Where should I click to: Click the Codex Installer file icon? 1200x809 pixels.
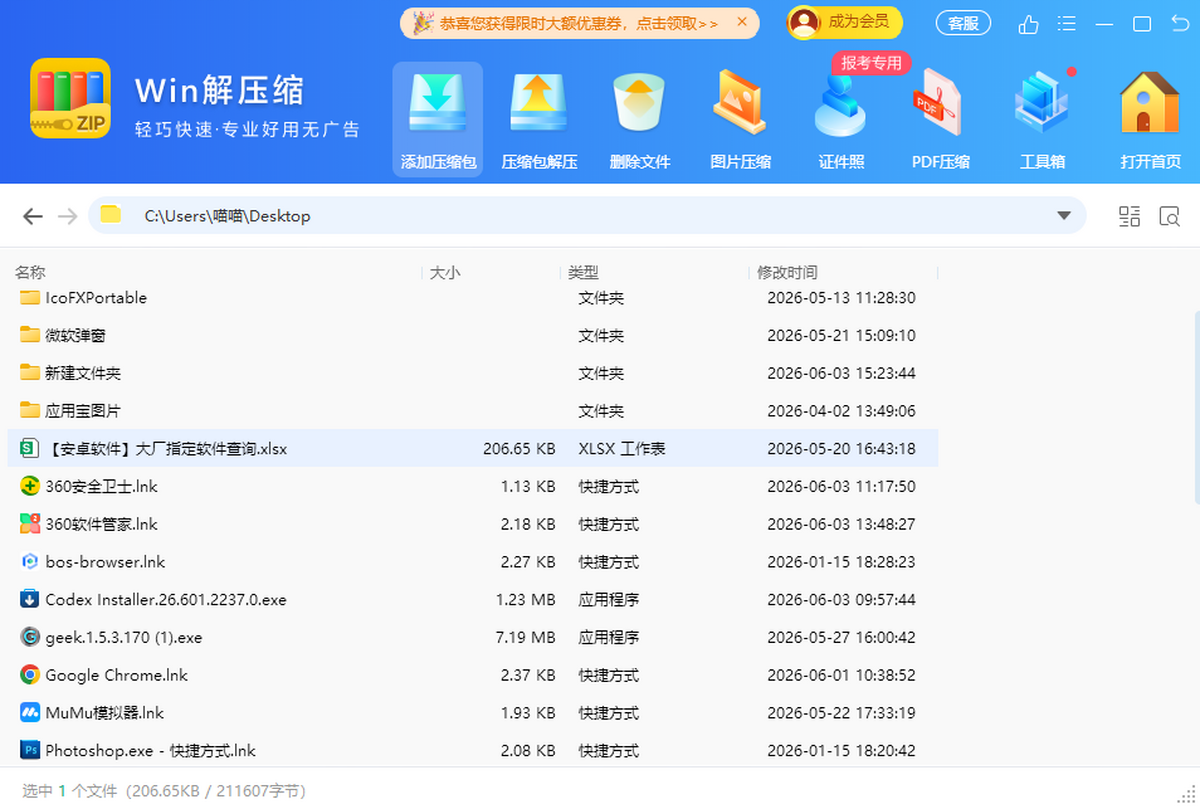pos(30,600)
